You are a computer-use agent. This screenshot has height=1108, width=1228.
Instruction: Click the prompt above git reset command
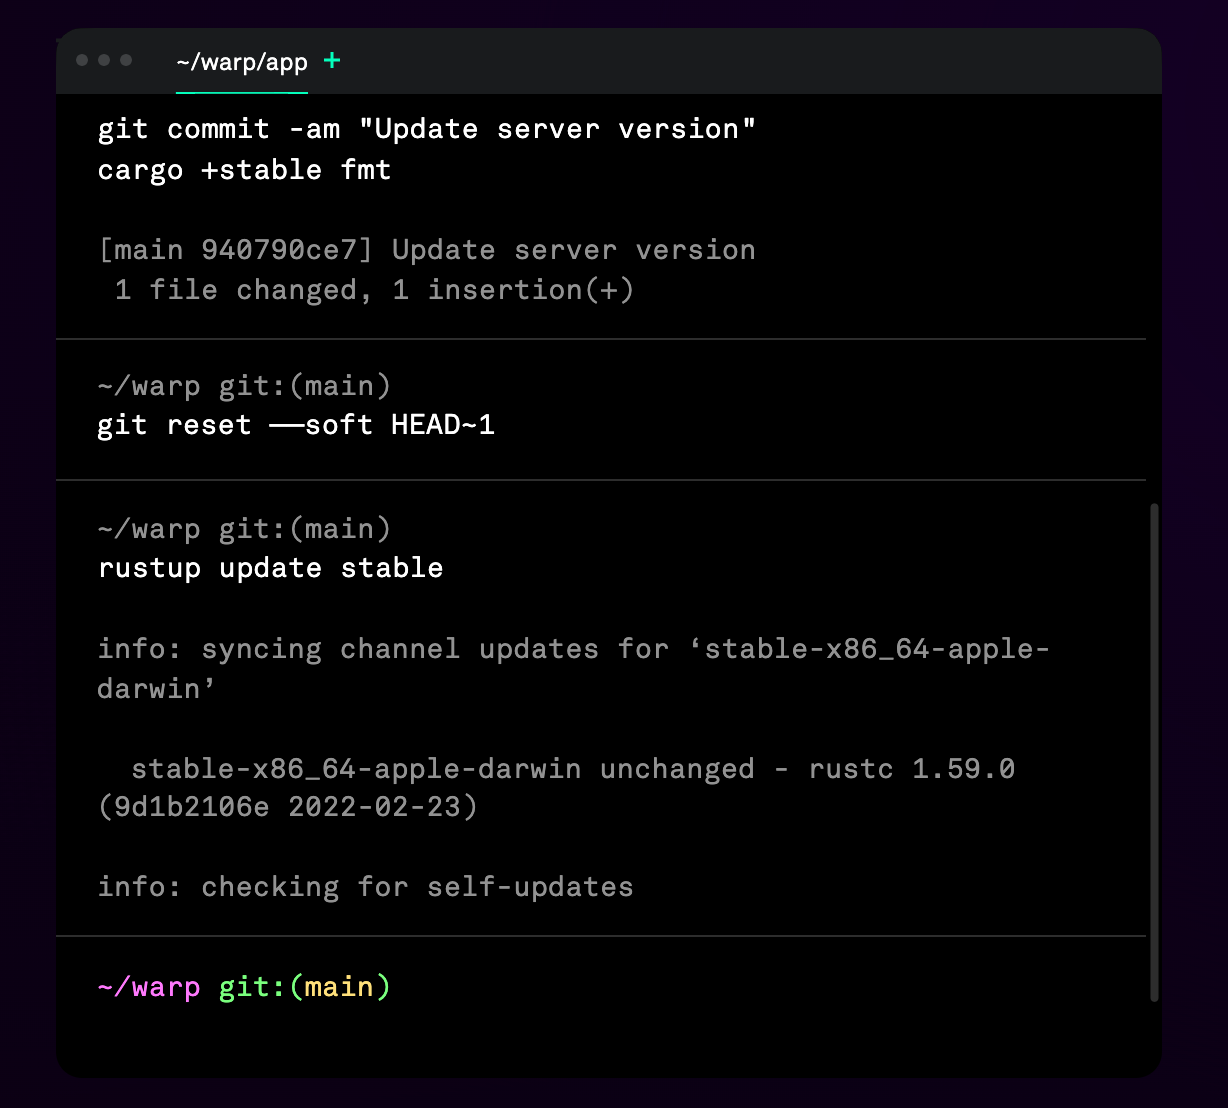tap(244, 386)
